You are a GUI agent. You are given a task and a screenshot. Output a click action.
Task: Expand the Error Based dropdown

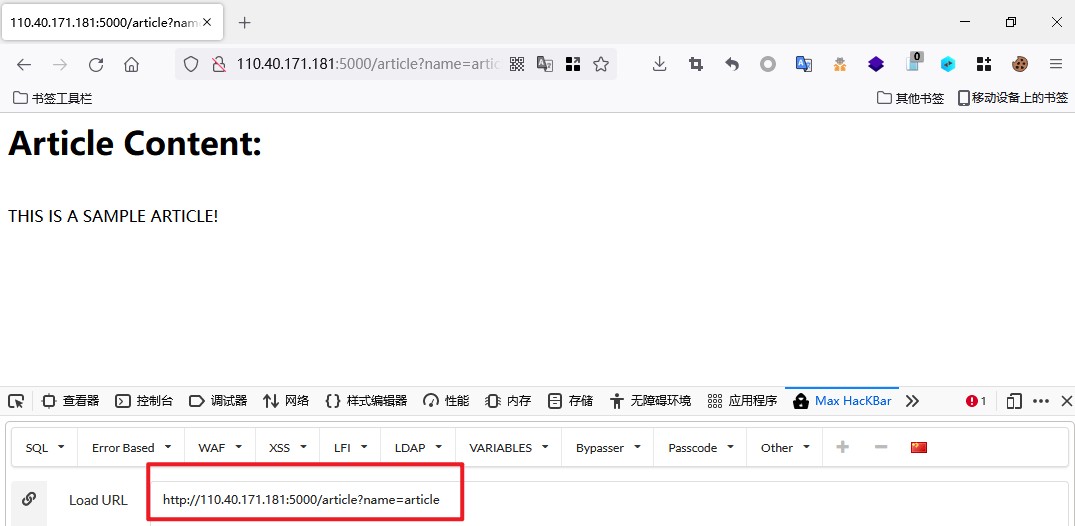point(131,448)
